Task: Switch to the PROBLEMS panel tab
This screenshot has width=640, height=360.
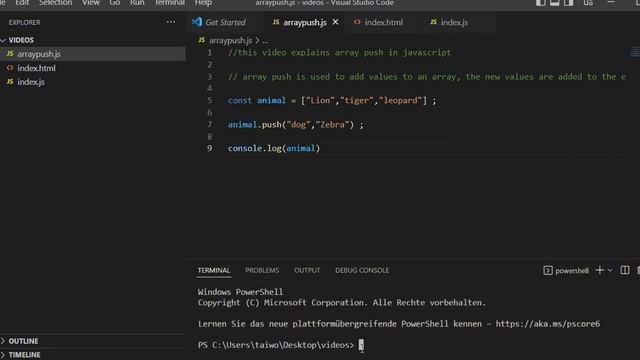Action: [262, 270]
